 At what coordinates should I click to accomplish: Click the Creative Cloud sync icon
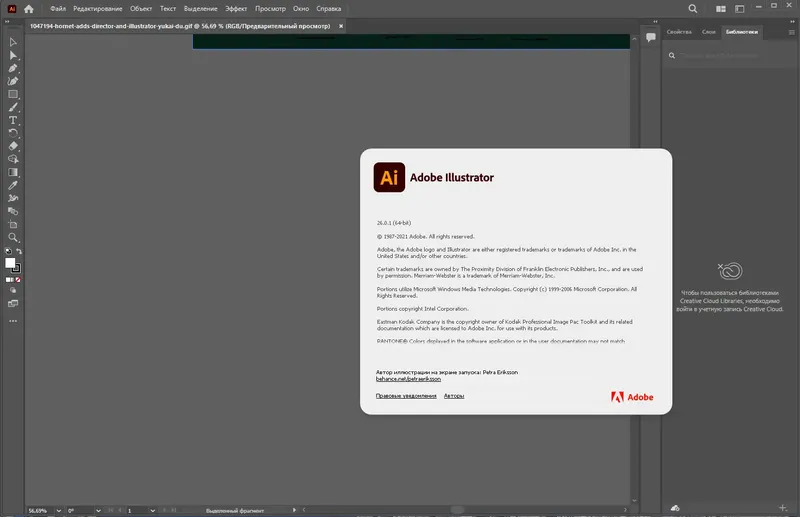point(675,508)
